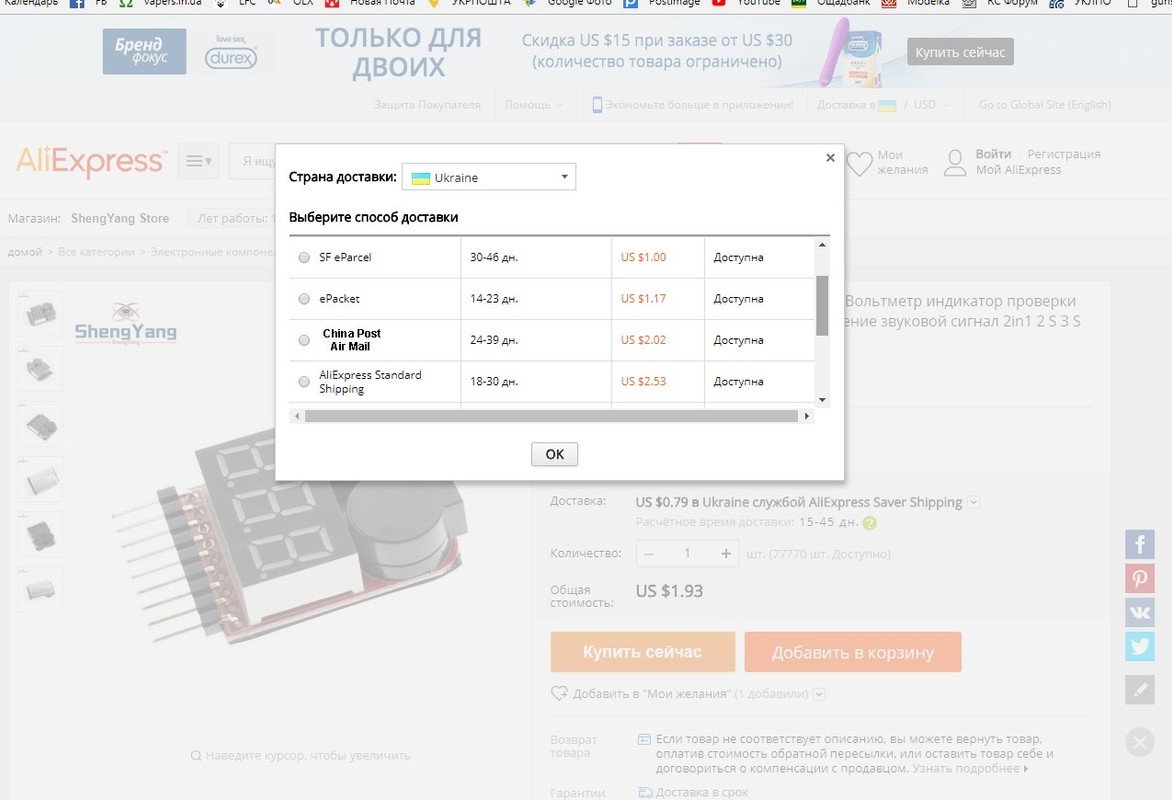Expand AliExpress Saver Shipping dropdown arrow
This screenshot has width=1172, height=800.
coord(973,502)
